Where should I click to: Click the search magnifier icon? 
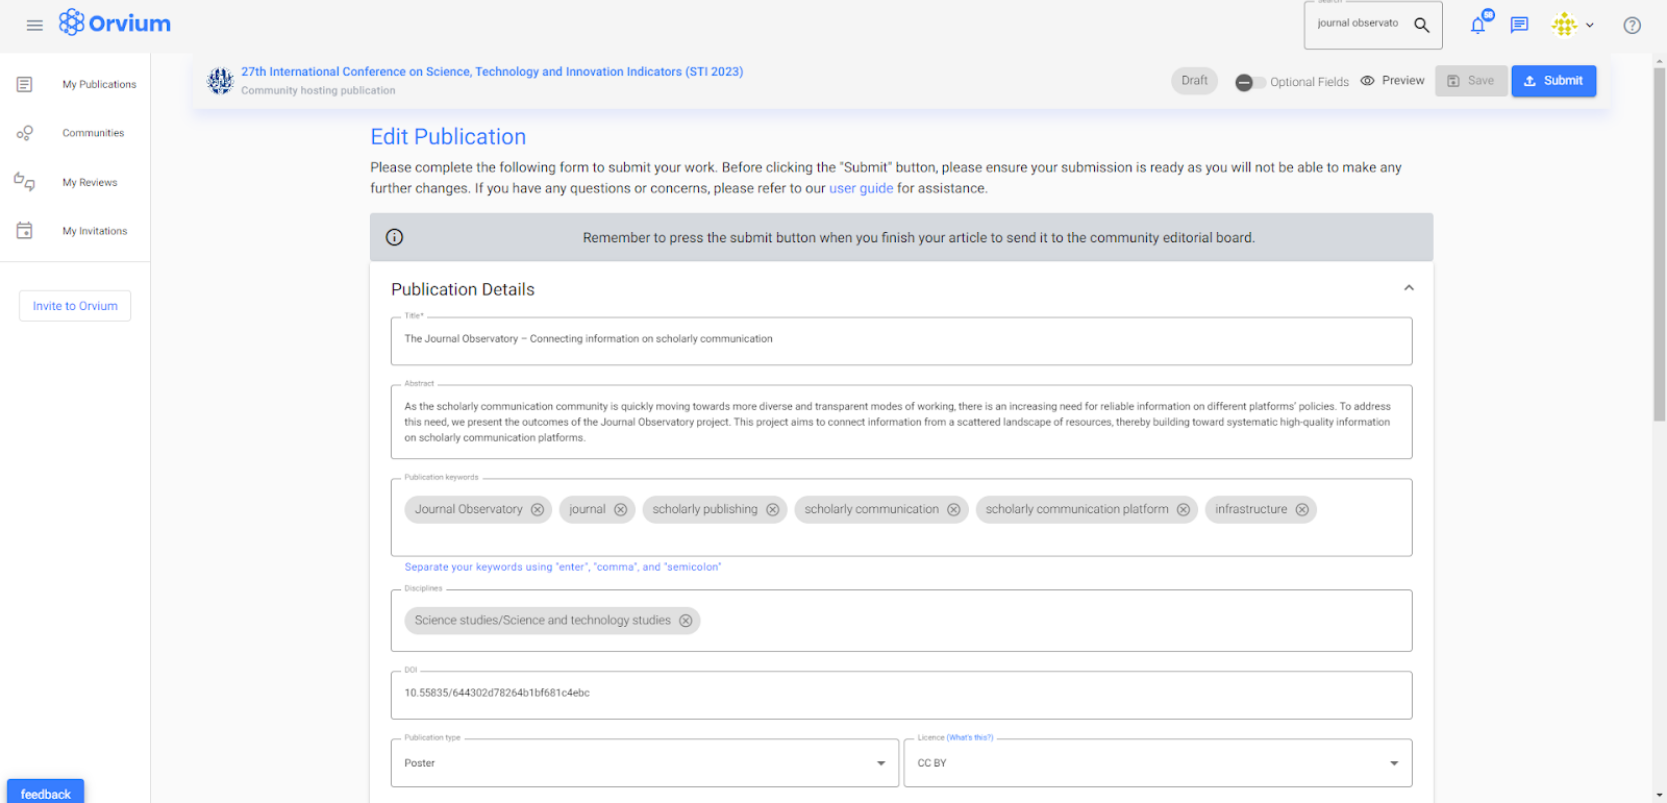(x=1421, y=25)
